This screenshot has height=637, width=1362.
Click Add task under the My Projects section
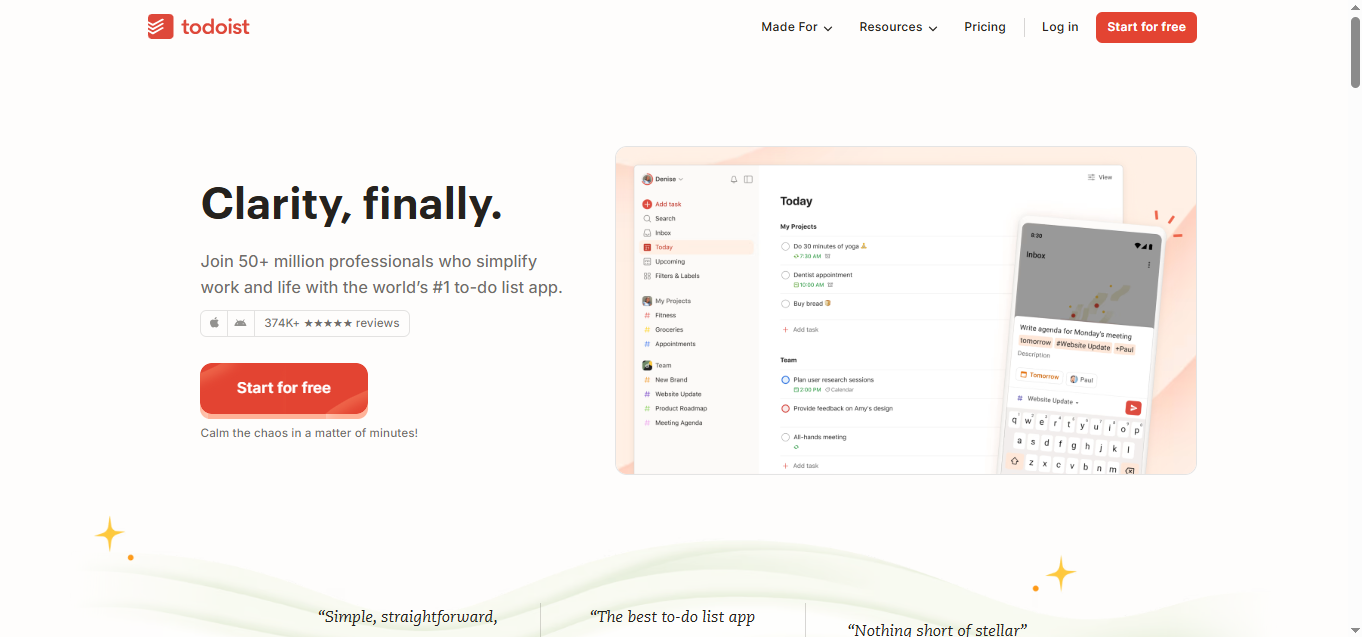pos(800,329)
